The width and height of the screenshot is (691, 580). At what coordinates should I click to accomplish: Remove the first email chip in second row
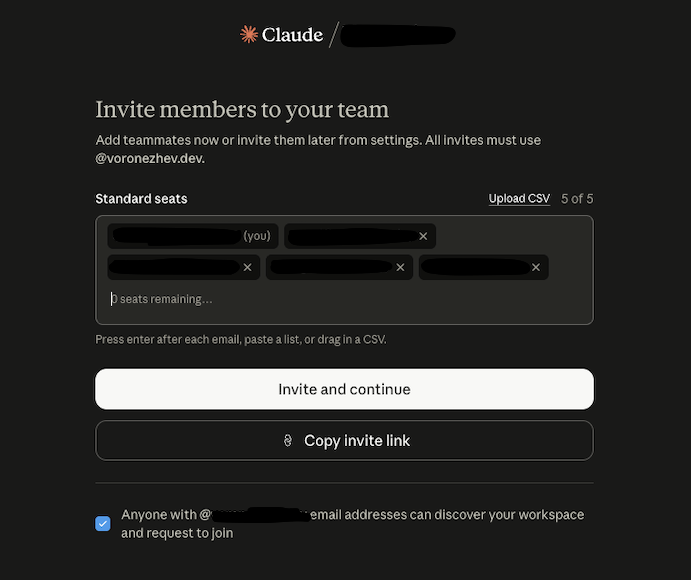click(x=248, y=267)
